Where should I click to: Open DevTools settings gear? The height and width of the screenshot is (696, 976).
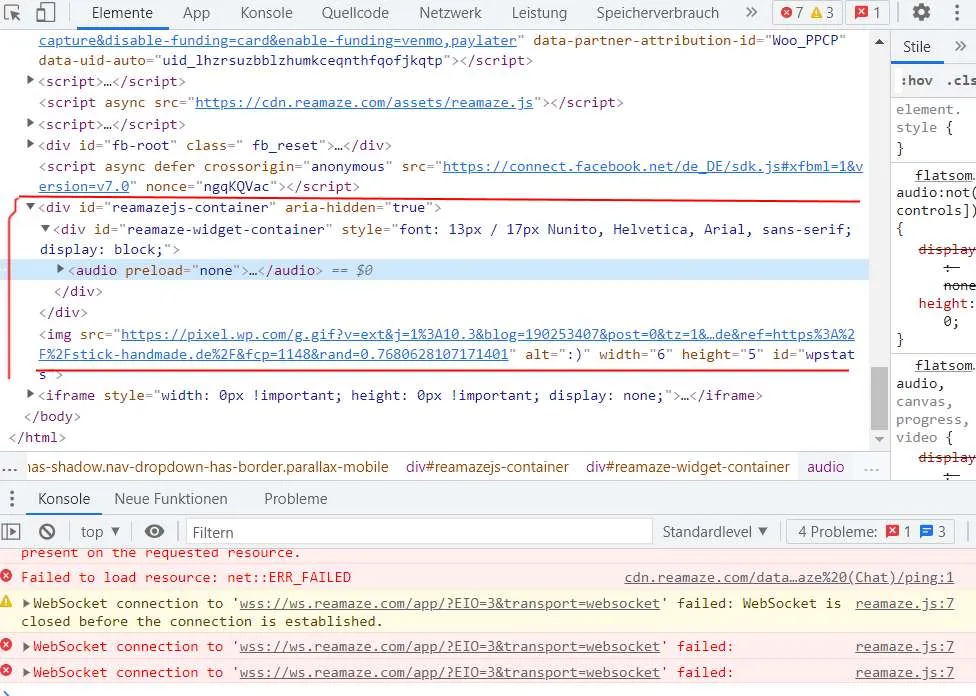tap(921, 12)
